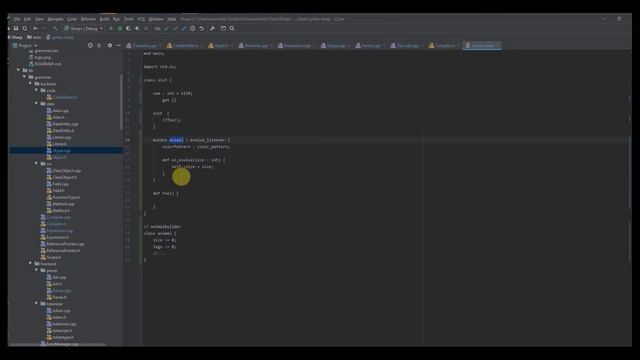This screenshot has height=360, width=640.
Task: Collapse the data folder in the project tree
Action: pyautogui.click(x=37, y=104)
